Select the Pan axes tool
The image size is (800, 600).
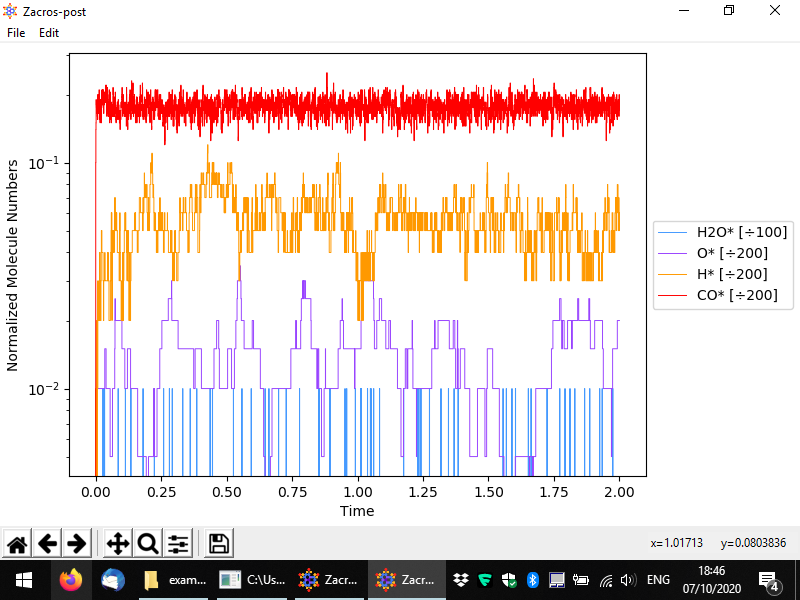point(117,544)
